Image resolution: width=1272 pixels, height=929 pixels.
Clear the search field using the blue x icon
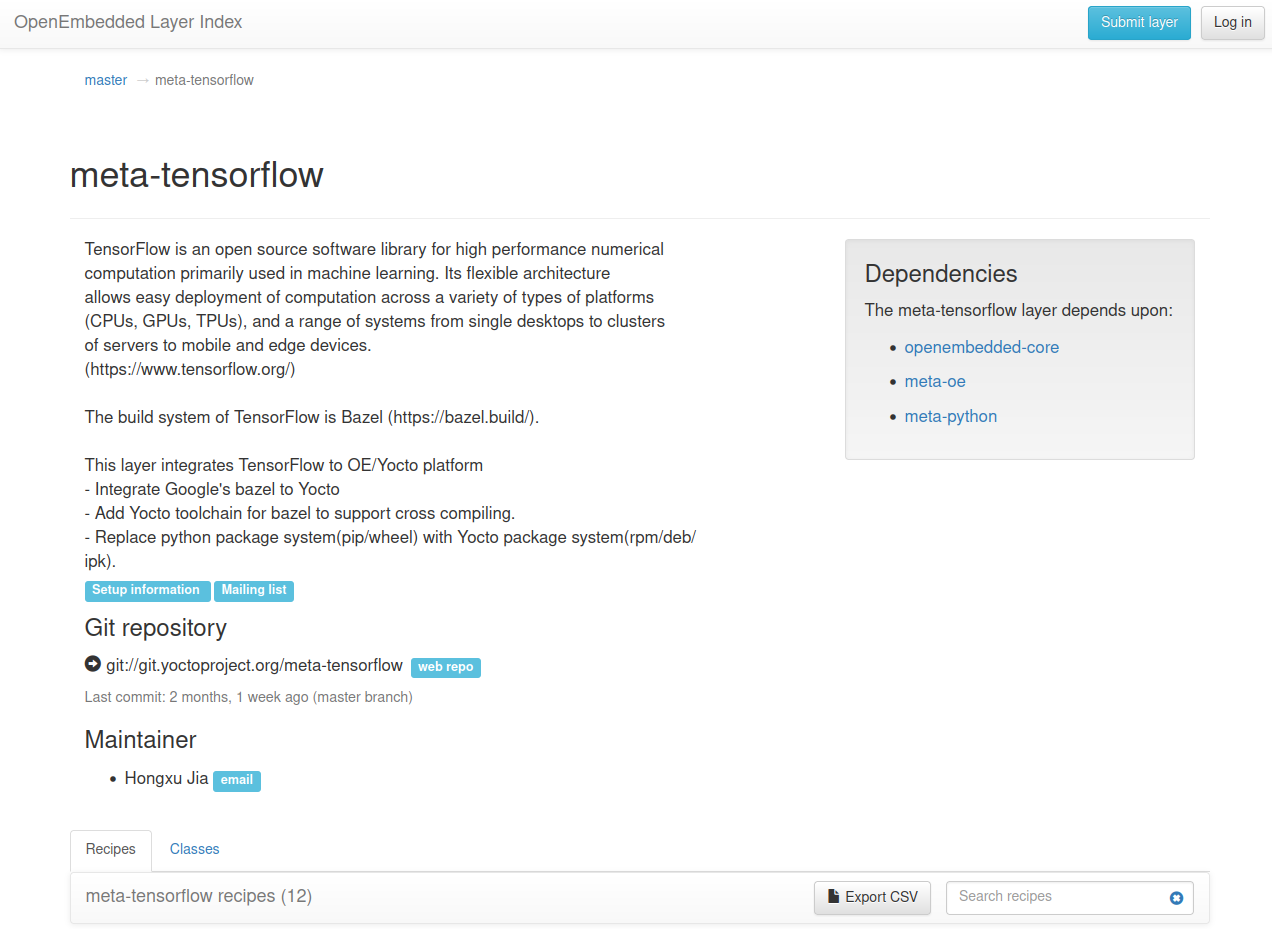click(x=1175, y=897)
